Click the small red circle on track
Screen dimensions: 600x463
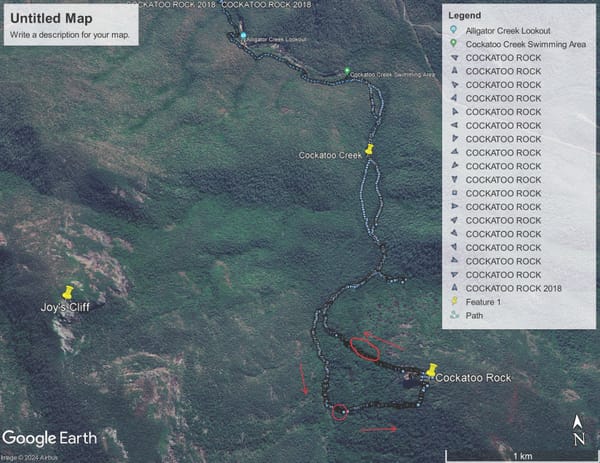[339, 412]
